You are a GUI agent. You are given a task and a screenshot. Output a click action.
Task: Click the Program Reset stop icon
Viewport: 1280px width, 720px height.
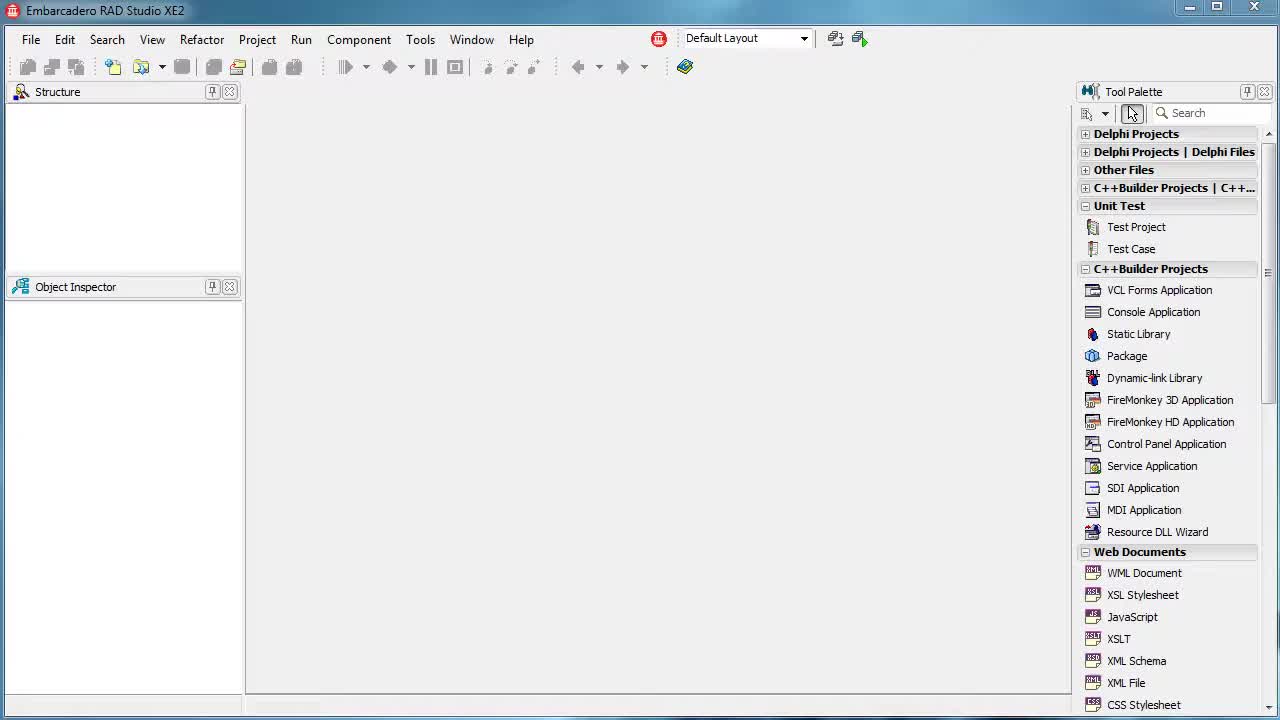click(x=455, y=67)
